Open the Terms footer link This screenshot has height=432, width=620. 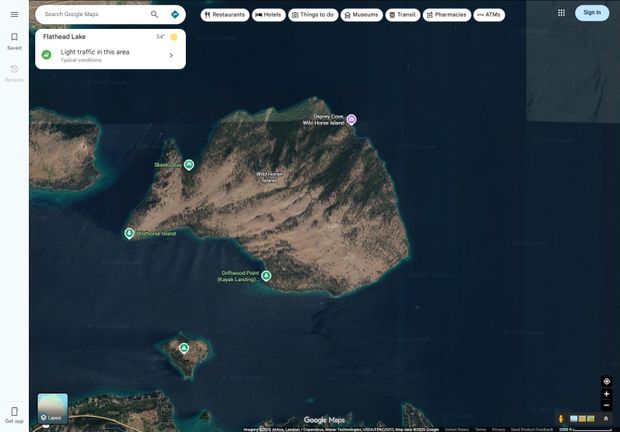(480, 429)
